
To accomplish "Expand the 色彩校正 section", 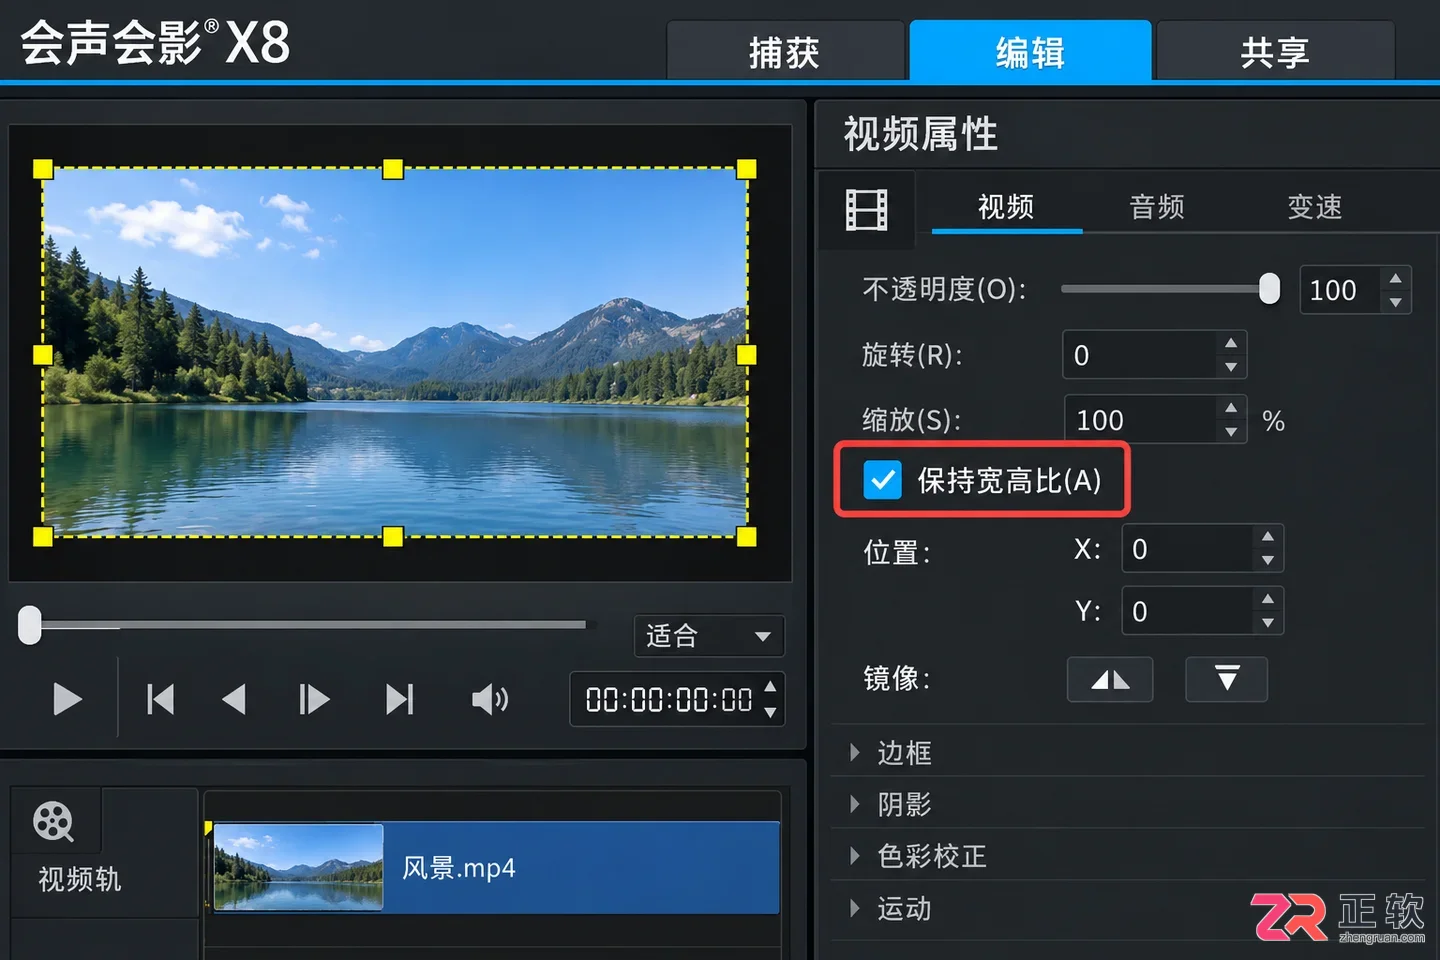I will point(855,856).
